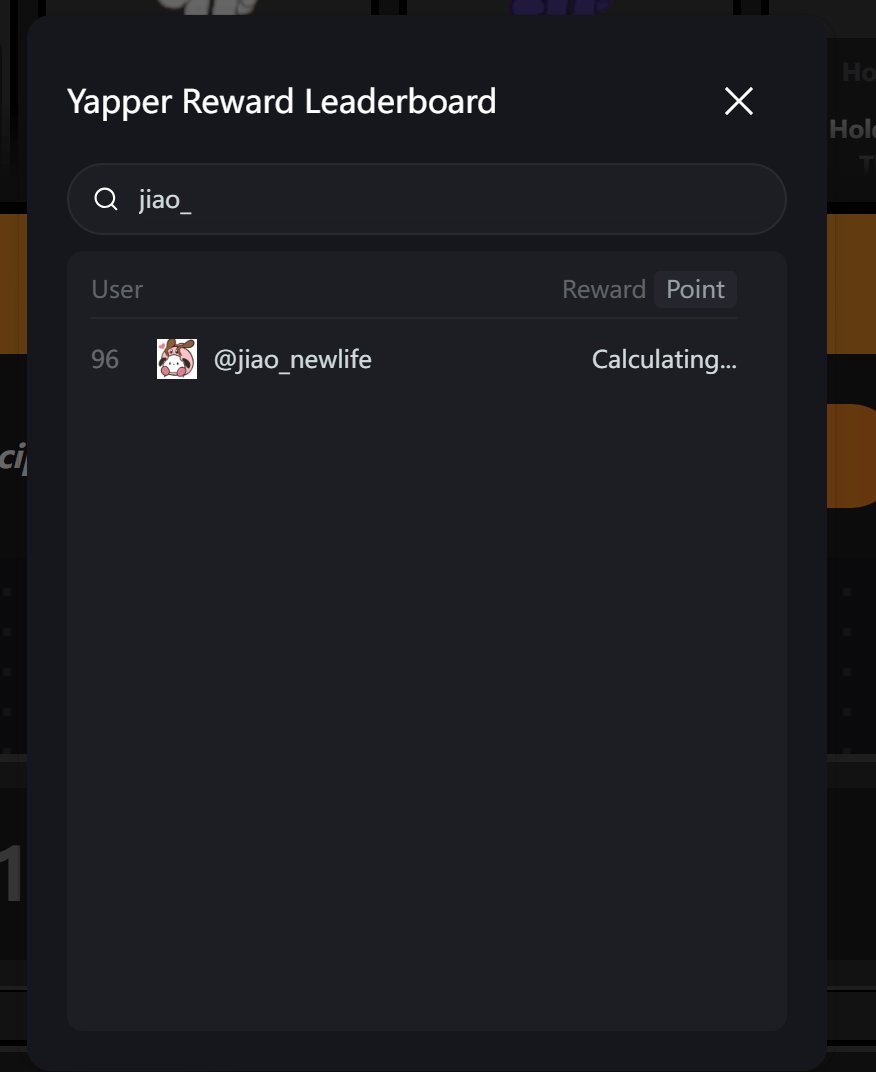Click the gray image at top left background
Image resolution: width=876 pixels, height=1072 pixels.
pyautogui.click(x=210, y=7)
